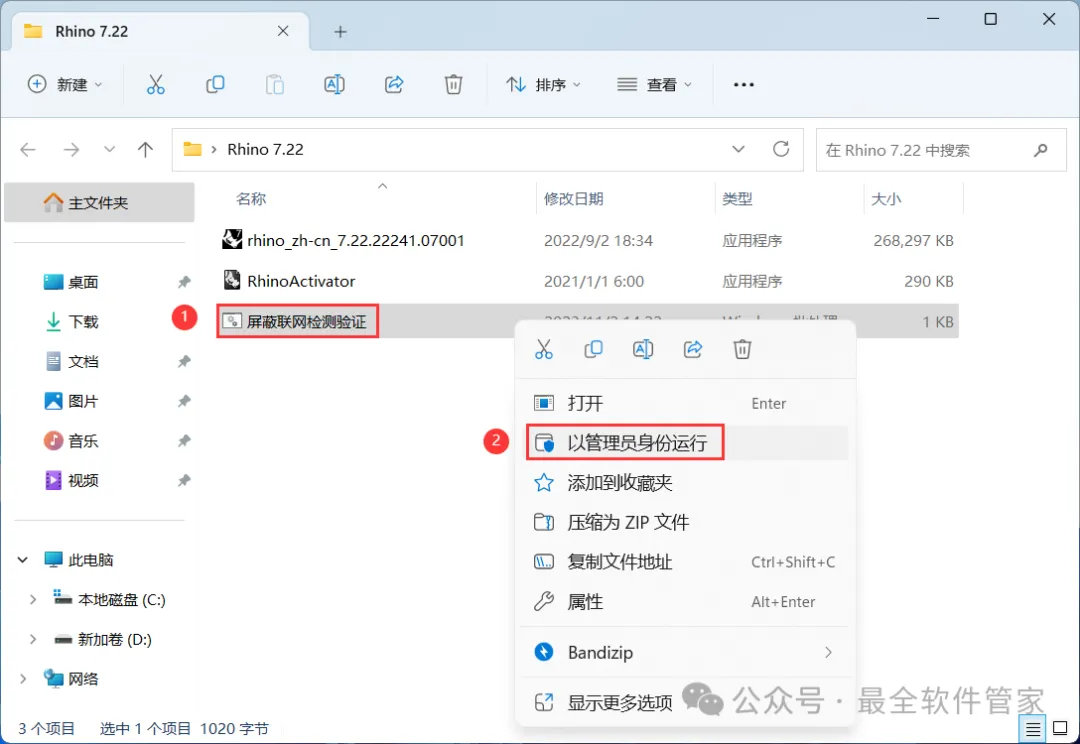Switch to large thumbnails view in status bar
Screen dimensions: 1080x744
pos(1061,729)
